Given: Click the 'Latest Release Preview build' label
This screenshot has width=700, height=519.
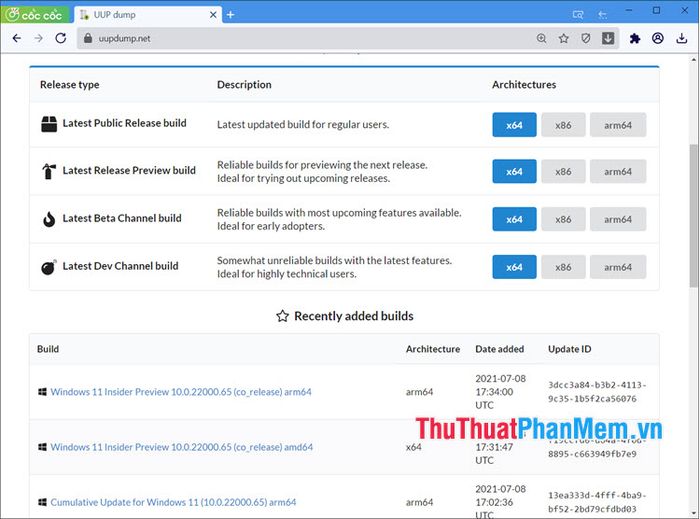Looking at the screenshot, I should [x=129, y=170].
